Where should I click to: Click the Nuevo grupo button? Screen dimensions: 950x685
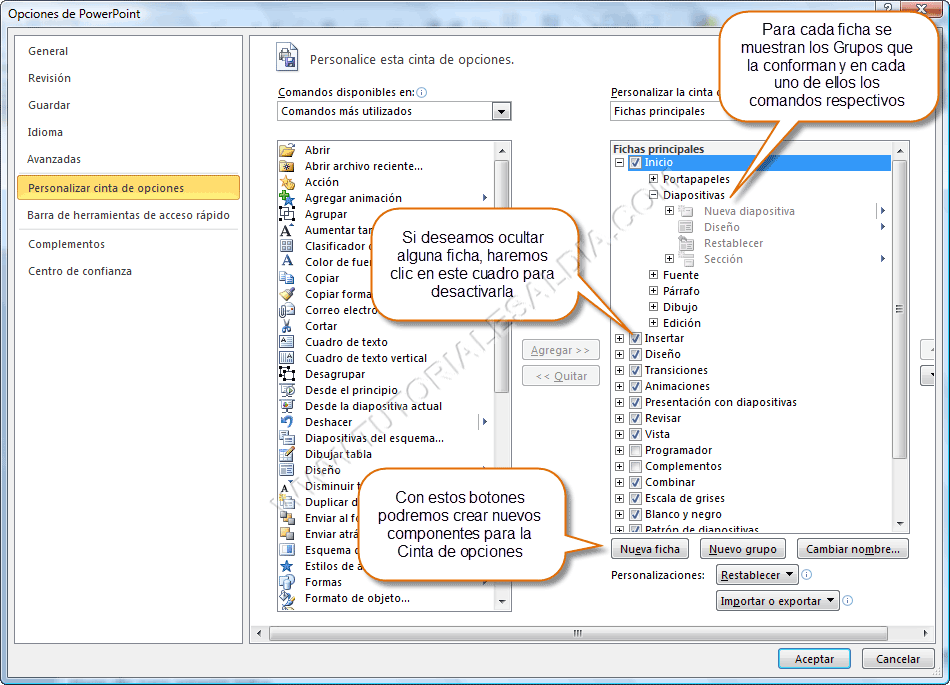pos(743,549)
